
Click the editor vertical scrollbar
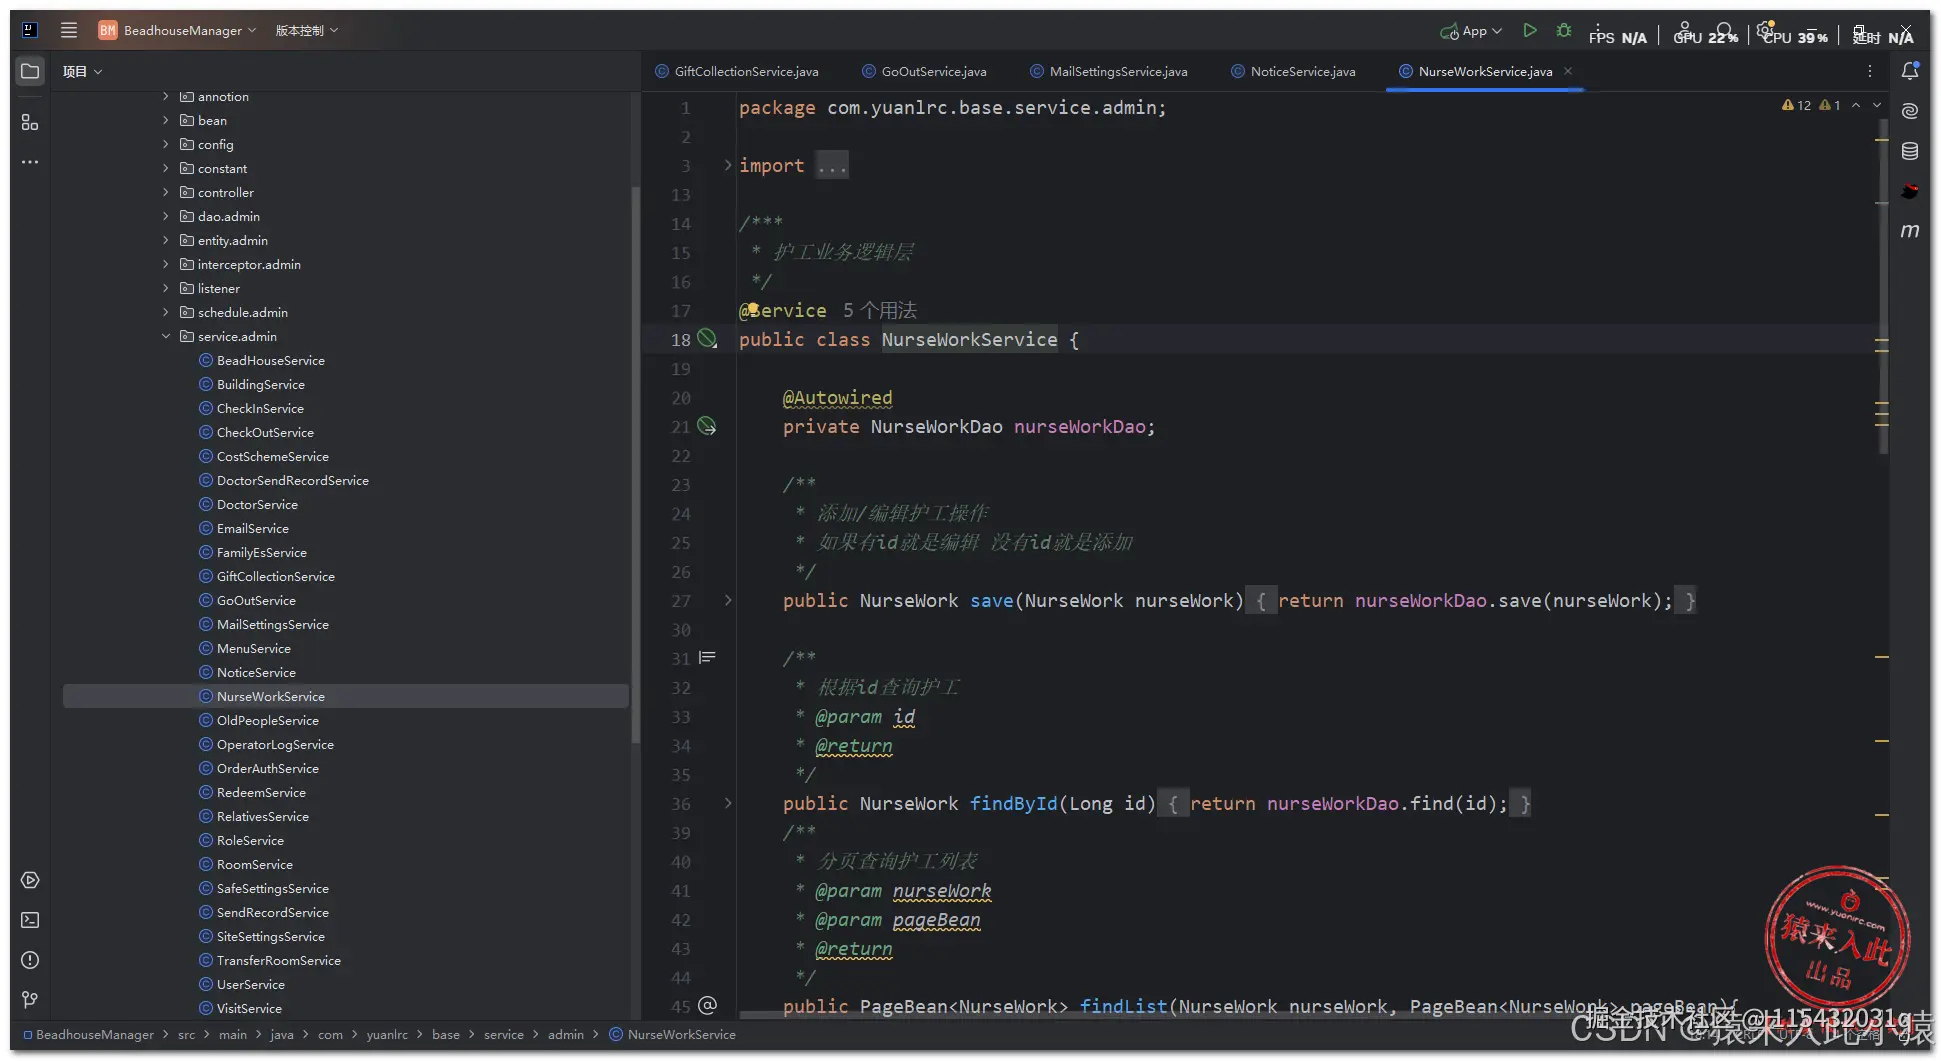[x=1884, y=287]
